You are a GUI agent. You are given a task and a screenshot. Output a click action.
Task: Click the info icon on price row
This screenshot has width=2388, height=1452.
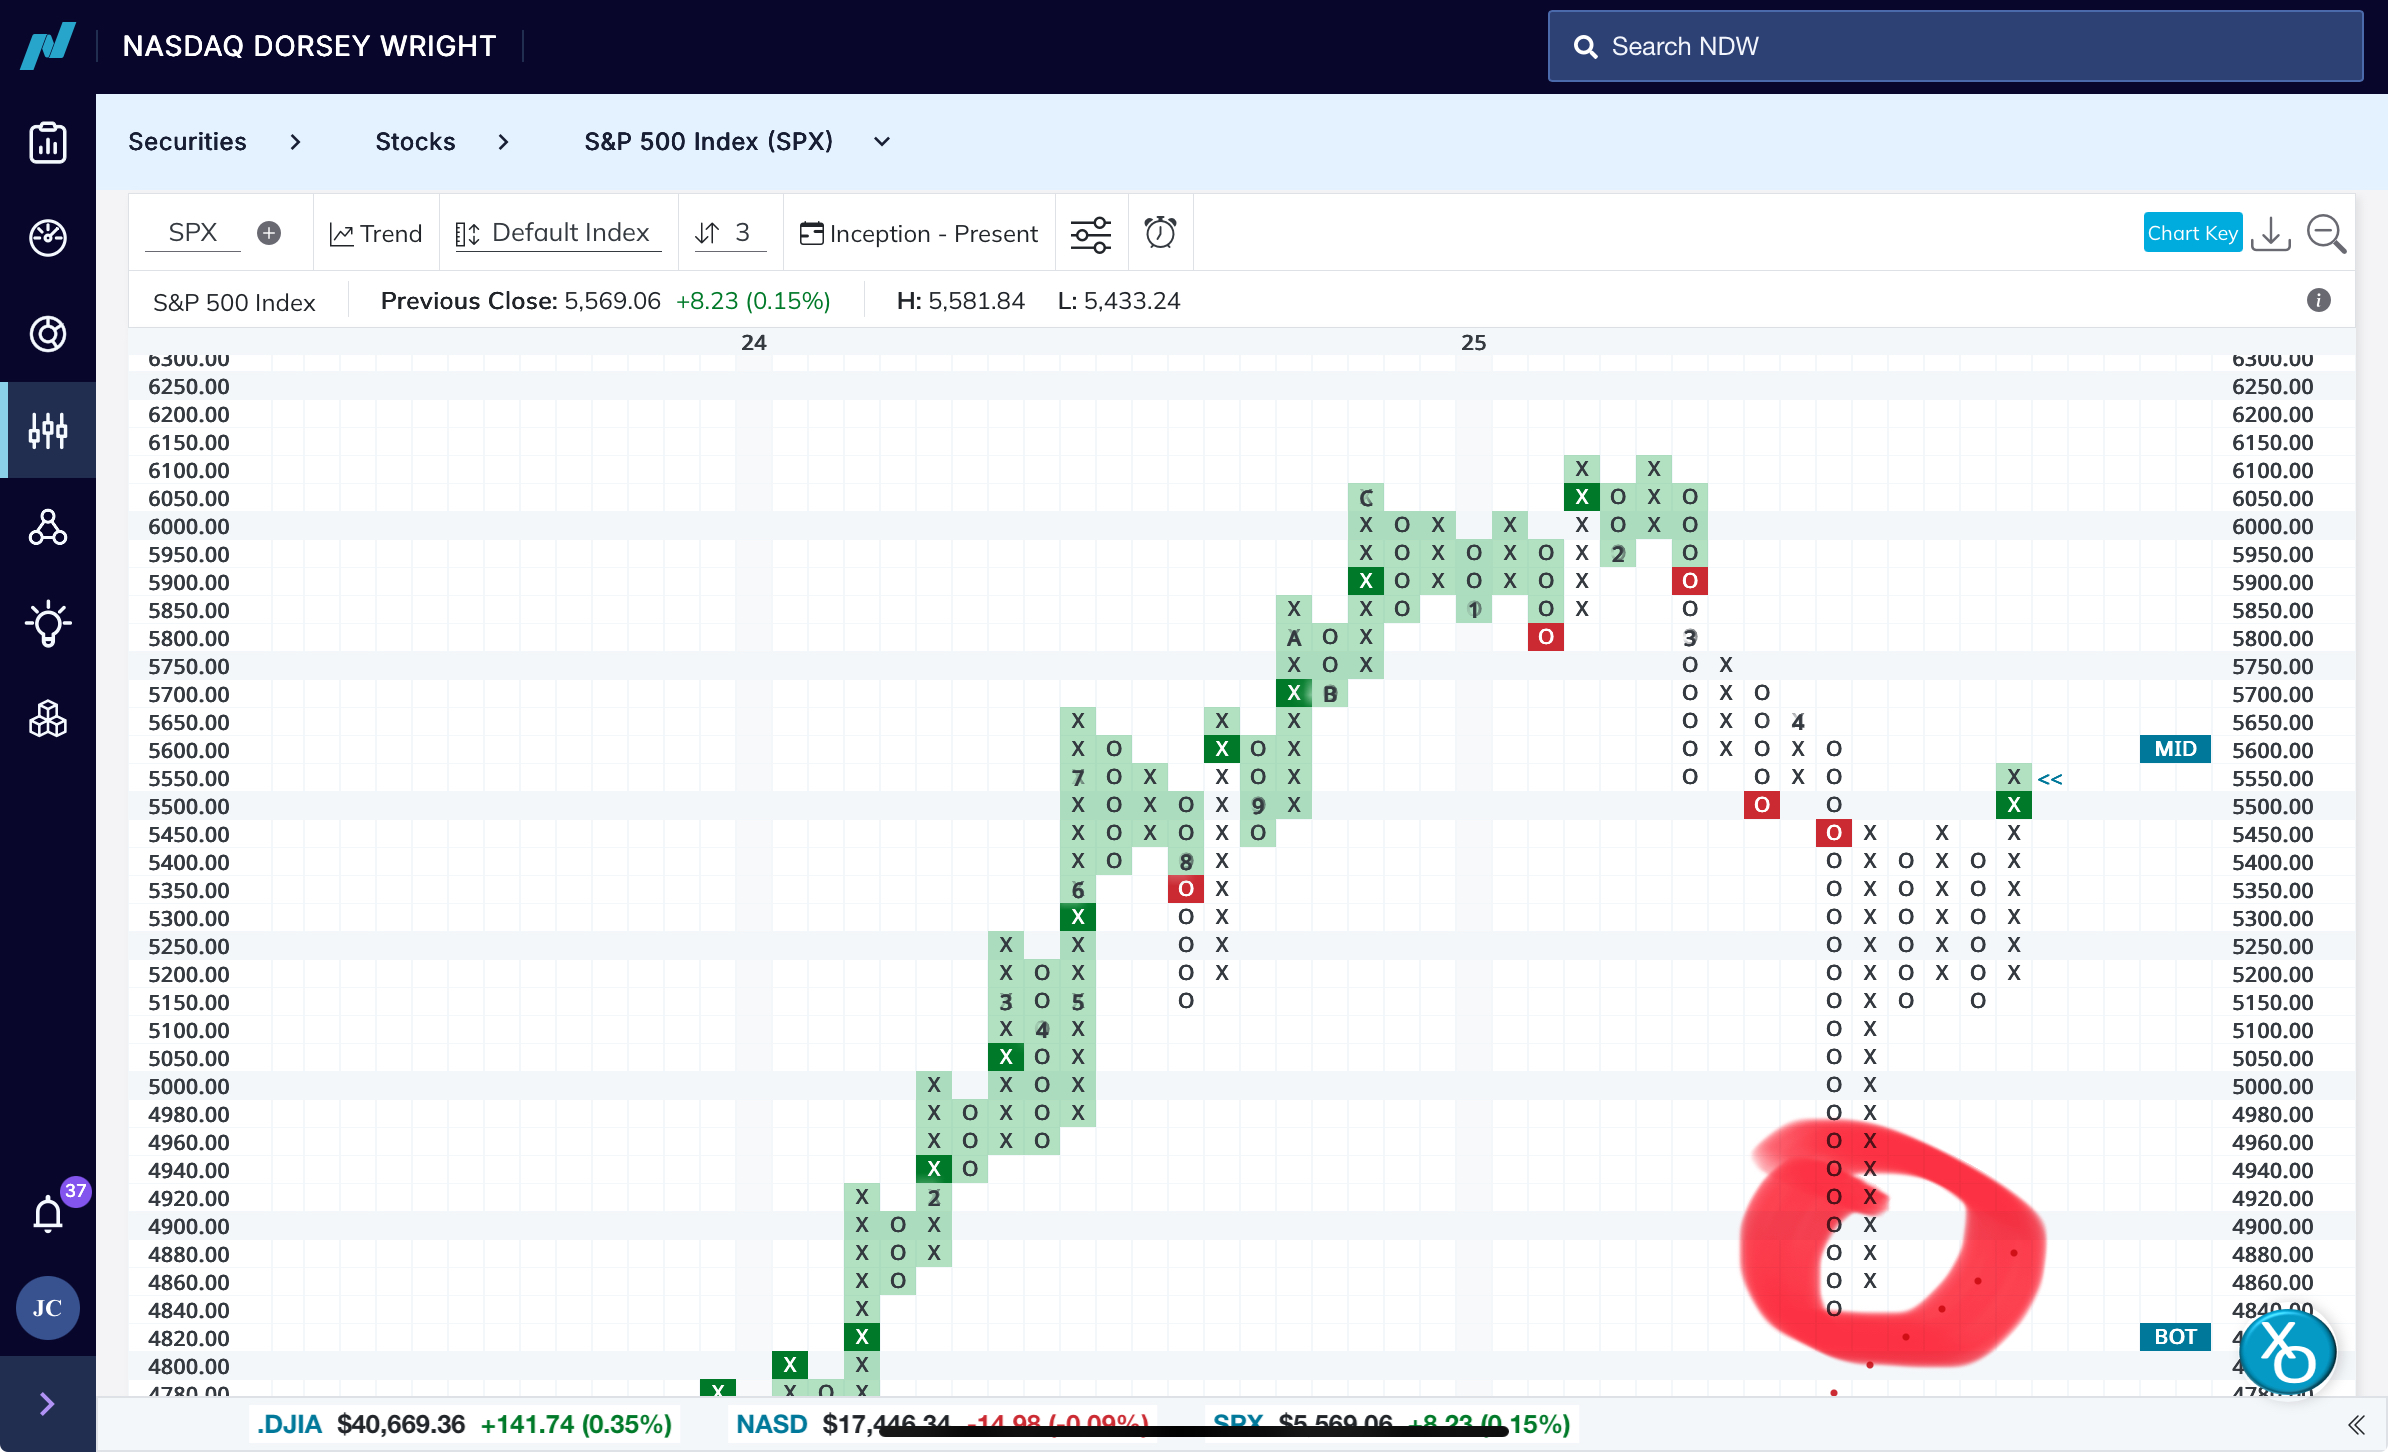click(x=2319, y=300)
